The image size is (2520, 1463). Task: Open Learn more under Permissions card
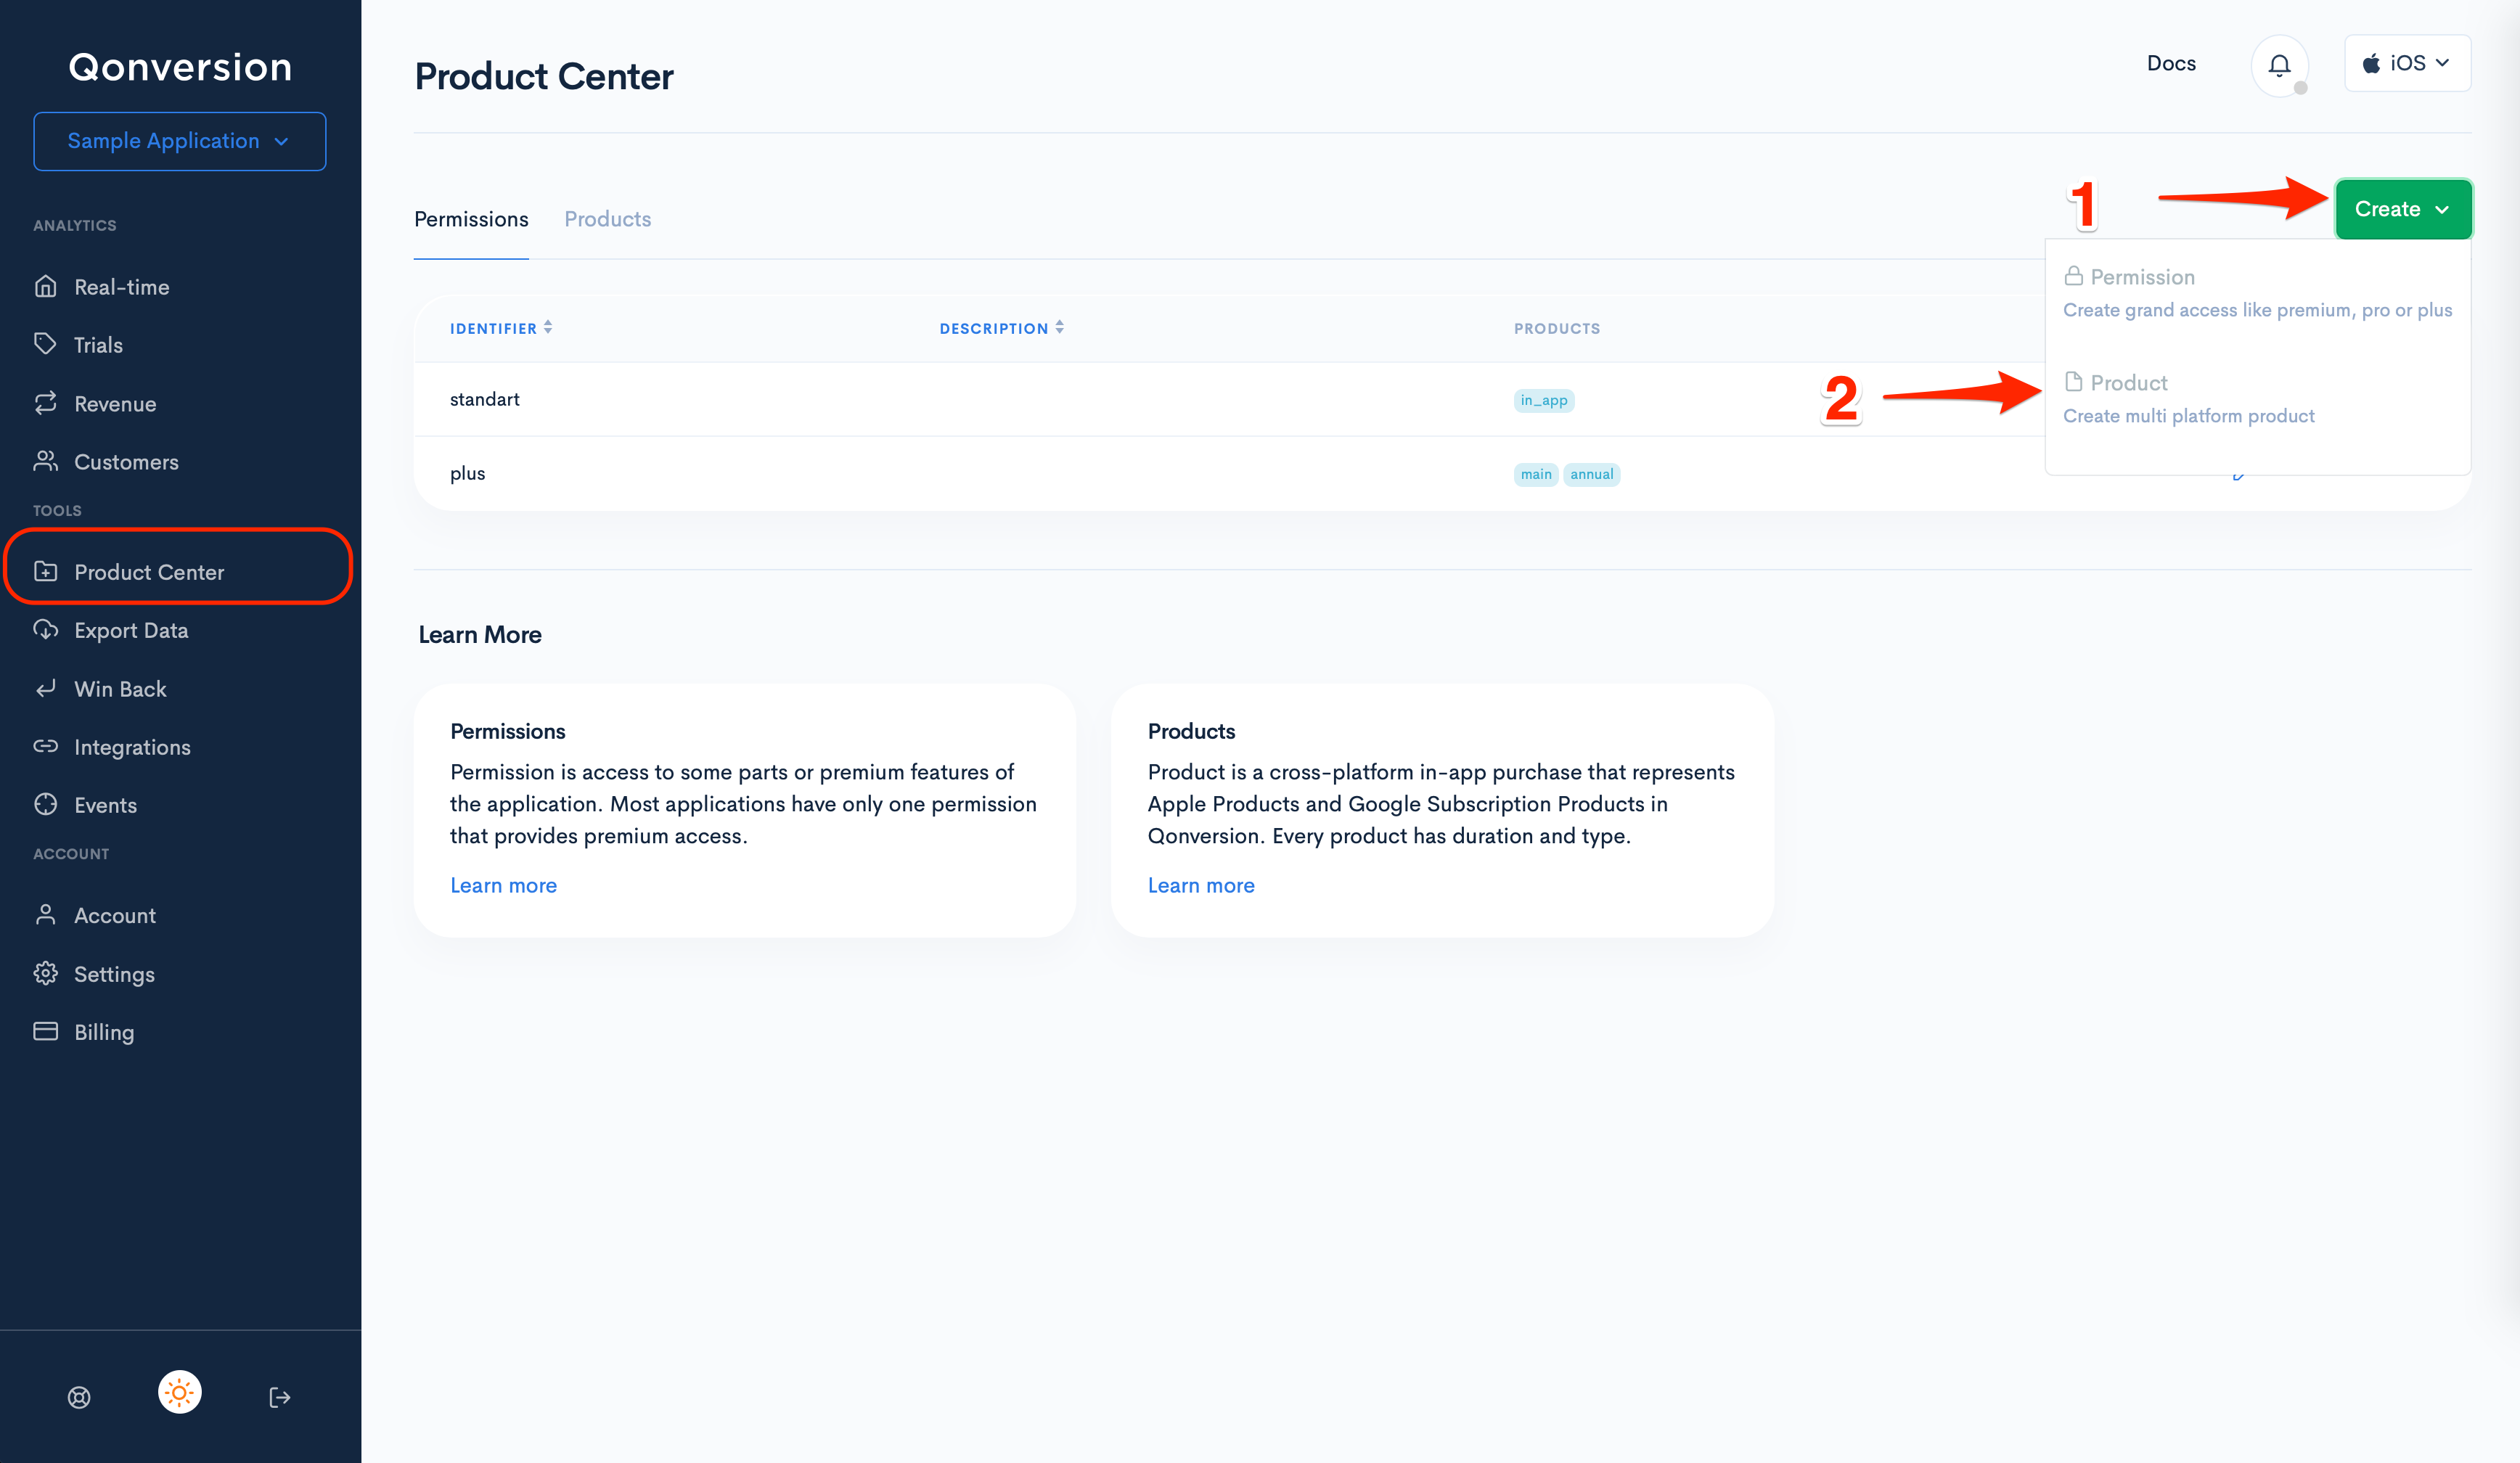coord(503,885)
